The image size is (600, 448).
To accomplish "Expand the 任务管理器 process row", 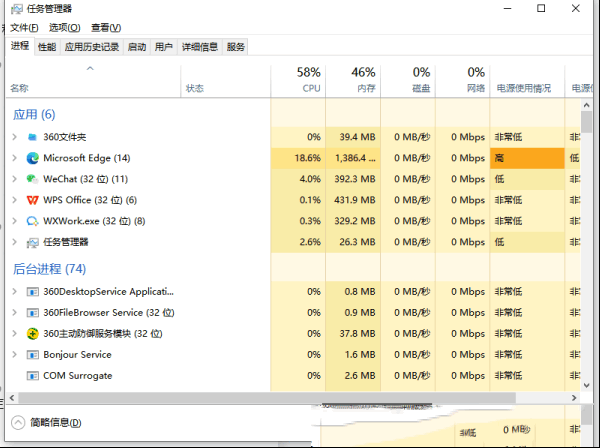I will point(15,242).
